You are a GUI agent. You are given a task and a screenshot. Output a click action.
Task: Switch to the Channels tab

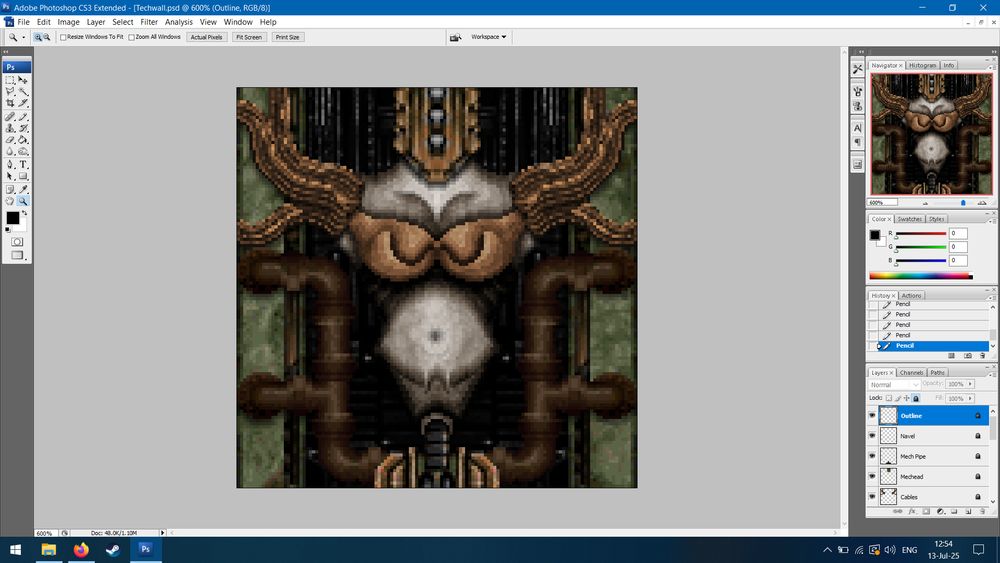click(x=911, y=372)
